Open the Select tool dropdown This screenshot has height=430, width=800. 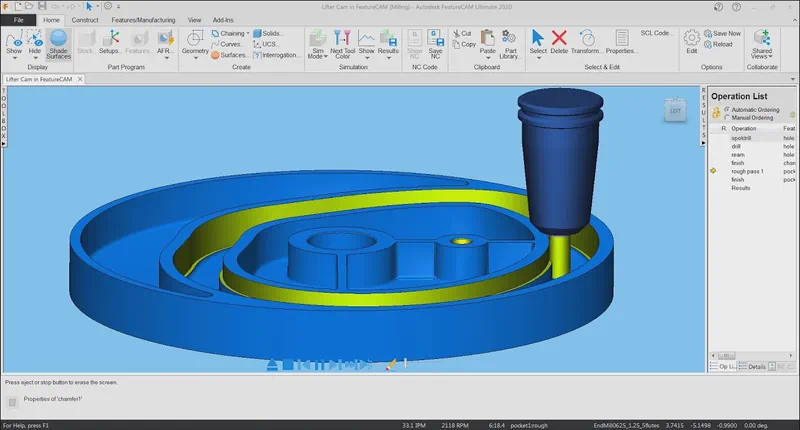pos(538,58)
